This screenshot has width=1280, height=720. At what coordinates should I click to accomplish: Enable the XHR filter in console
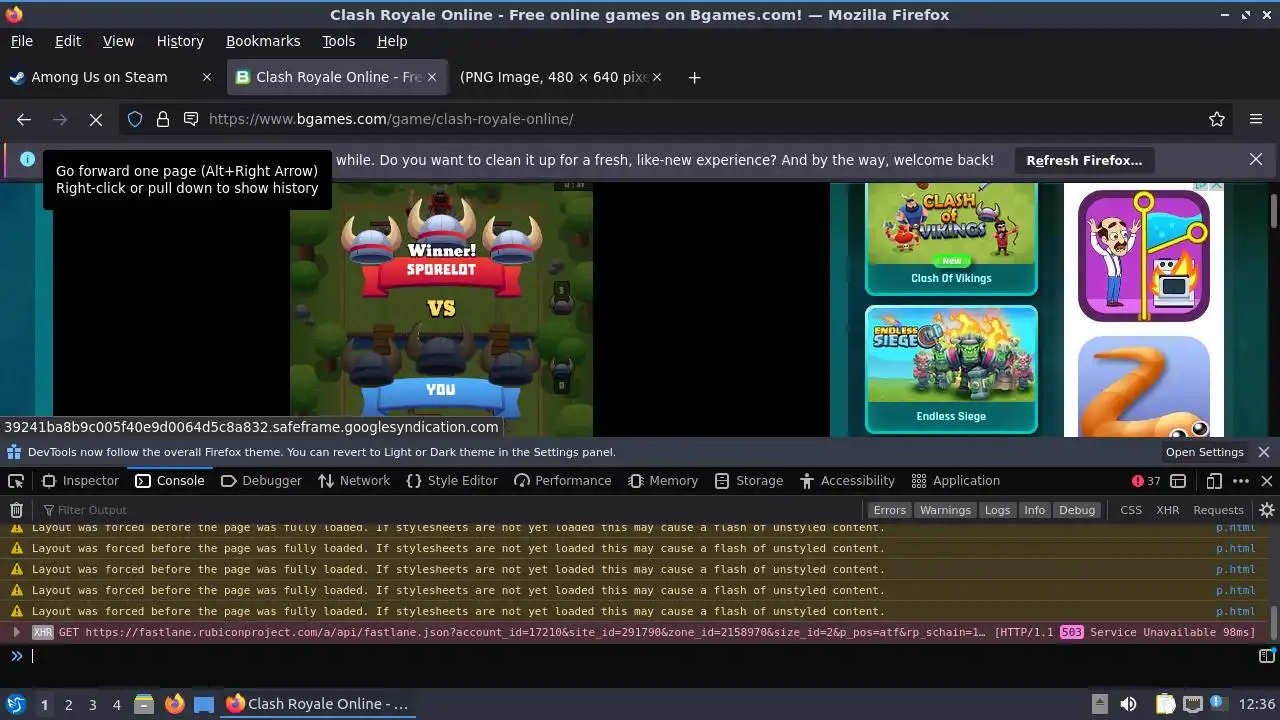pos(1167,510)
